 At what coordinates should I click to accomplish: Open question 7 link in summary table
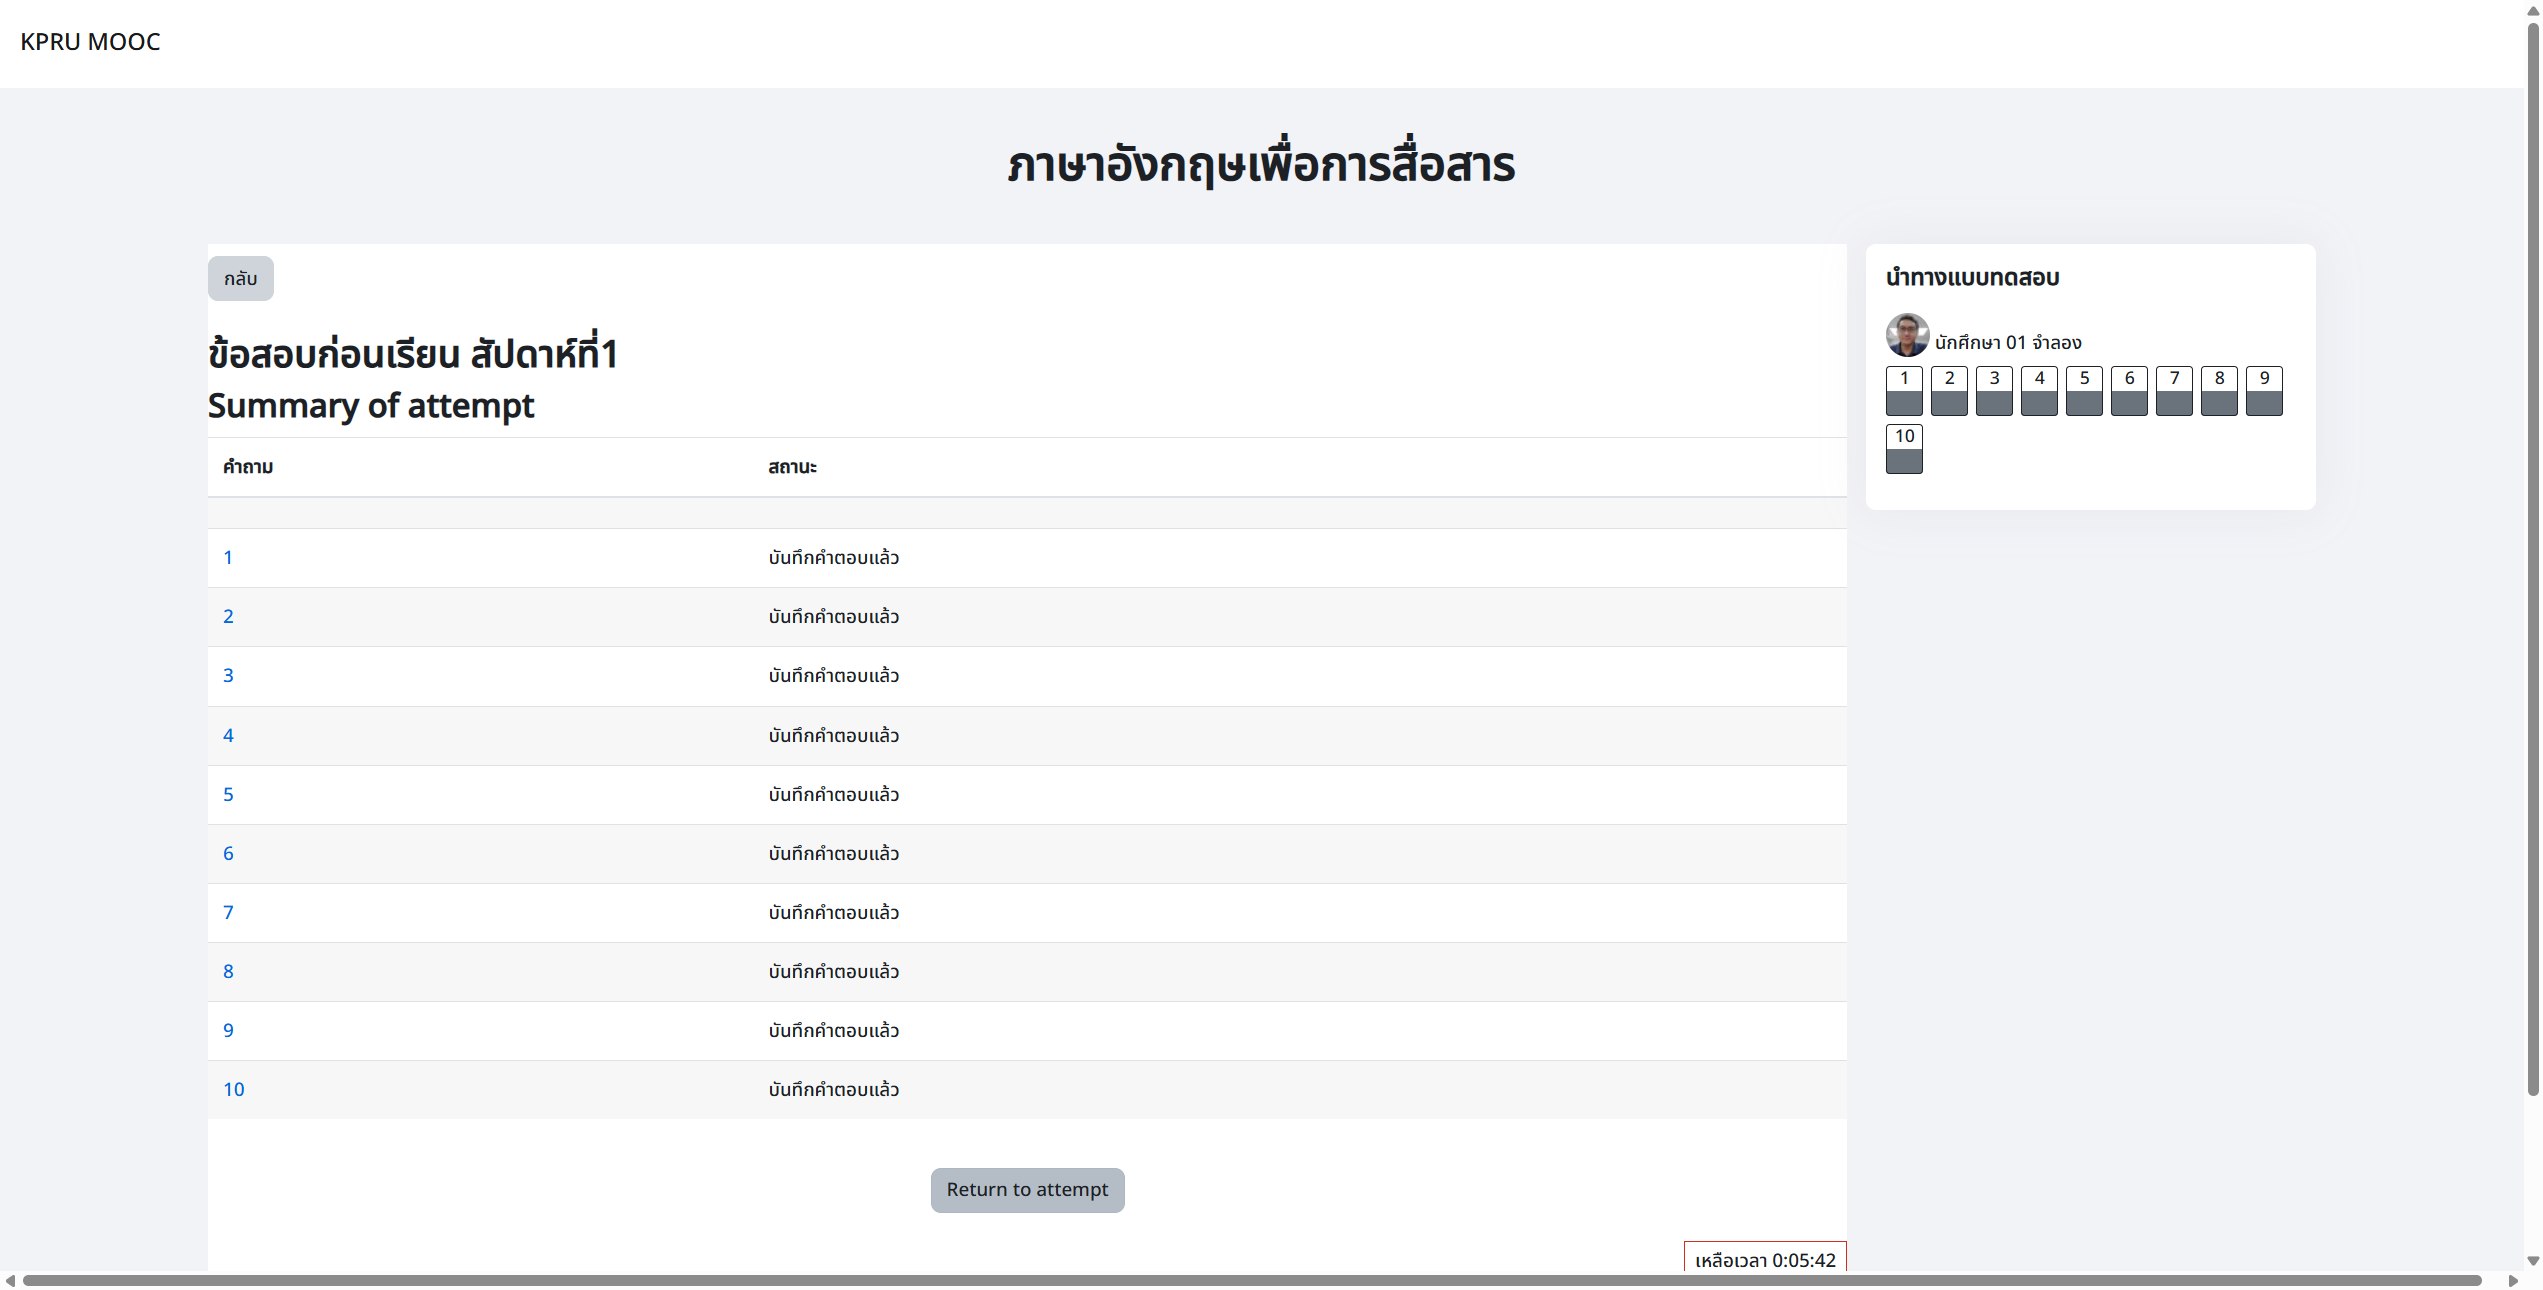click(228, 913)
